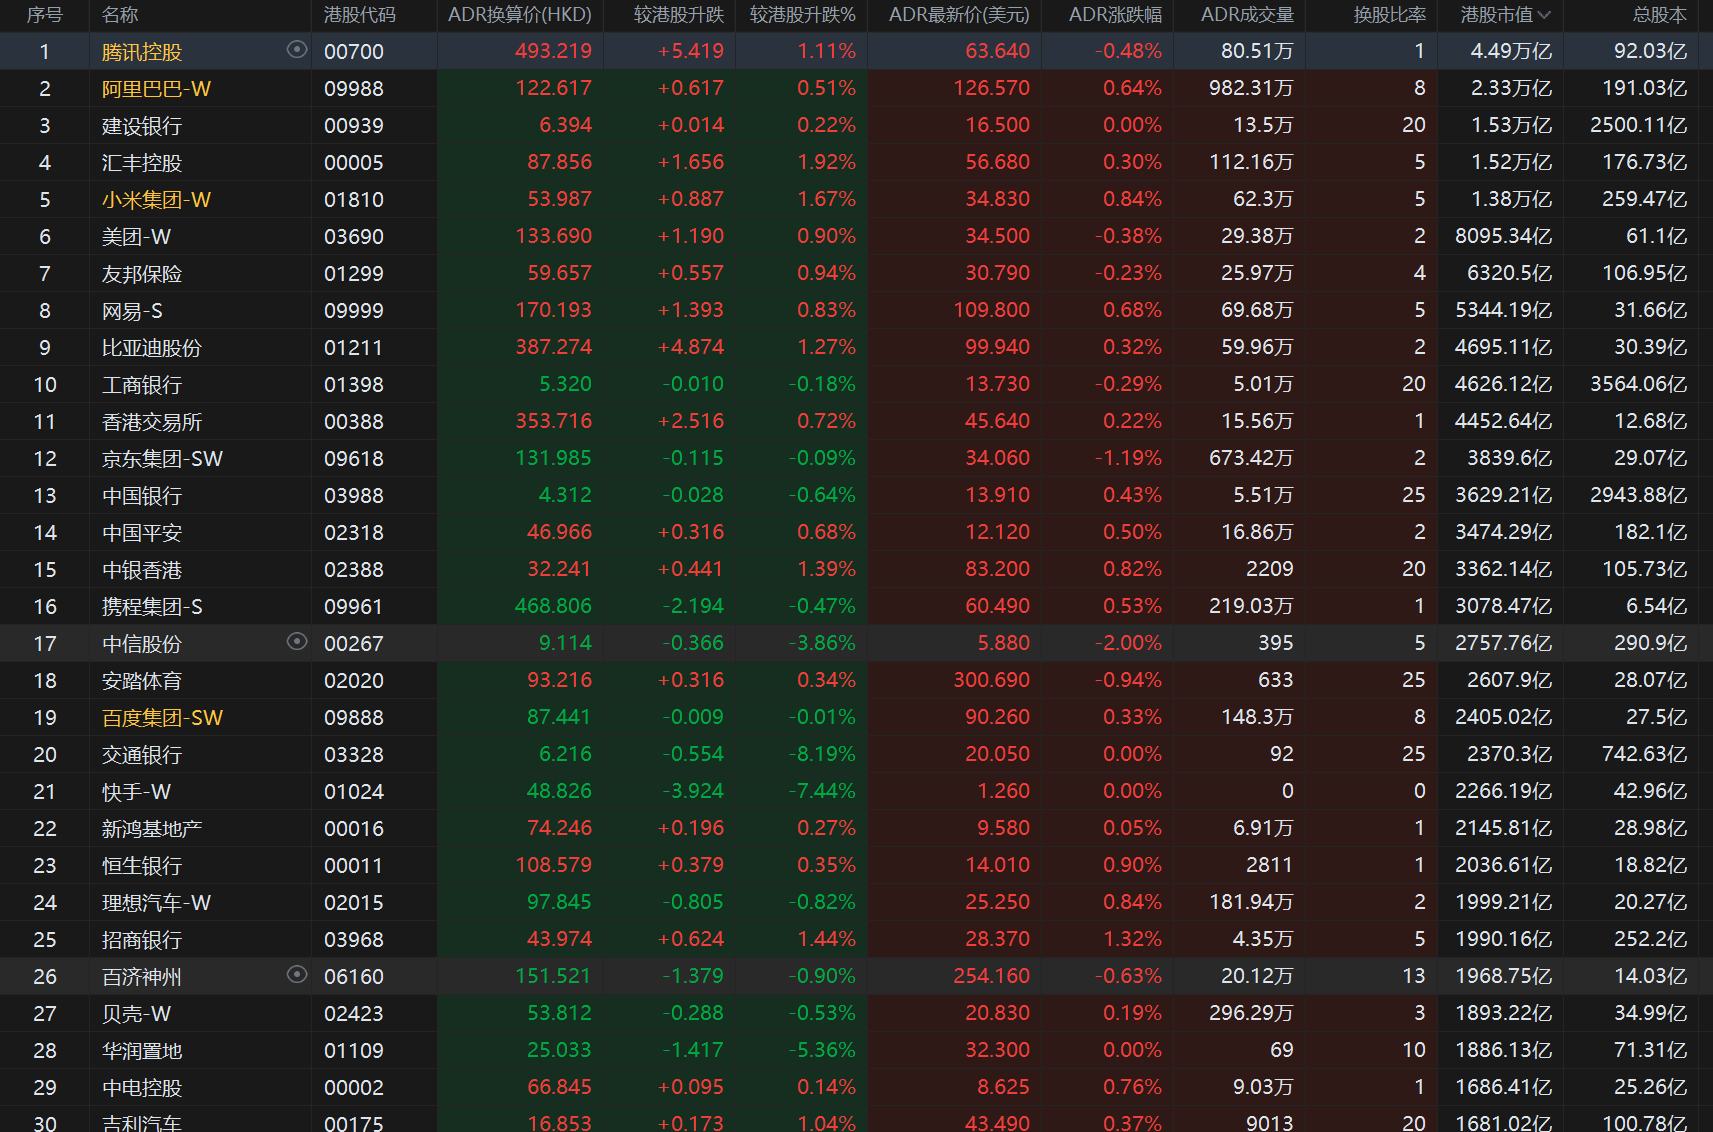Select the 招商银行 stock name
Screen dimensions: 1713x1132
(142, 940)
